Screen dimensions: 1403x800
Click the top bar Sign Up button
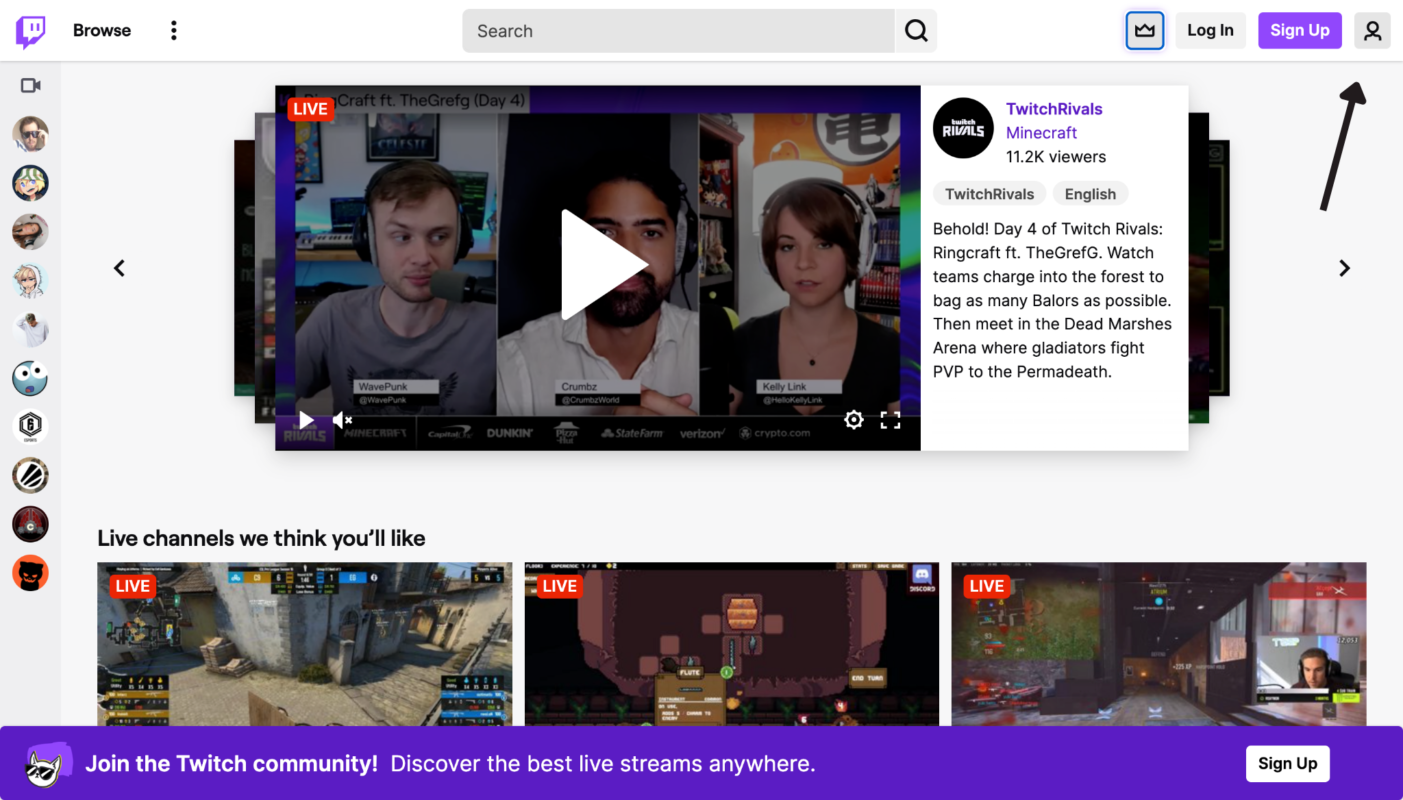1300,31
